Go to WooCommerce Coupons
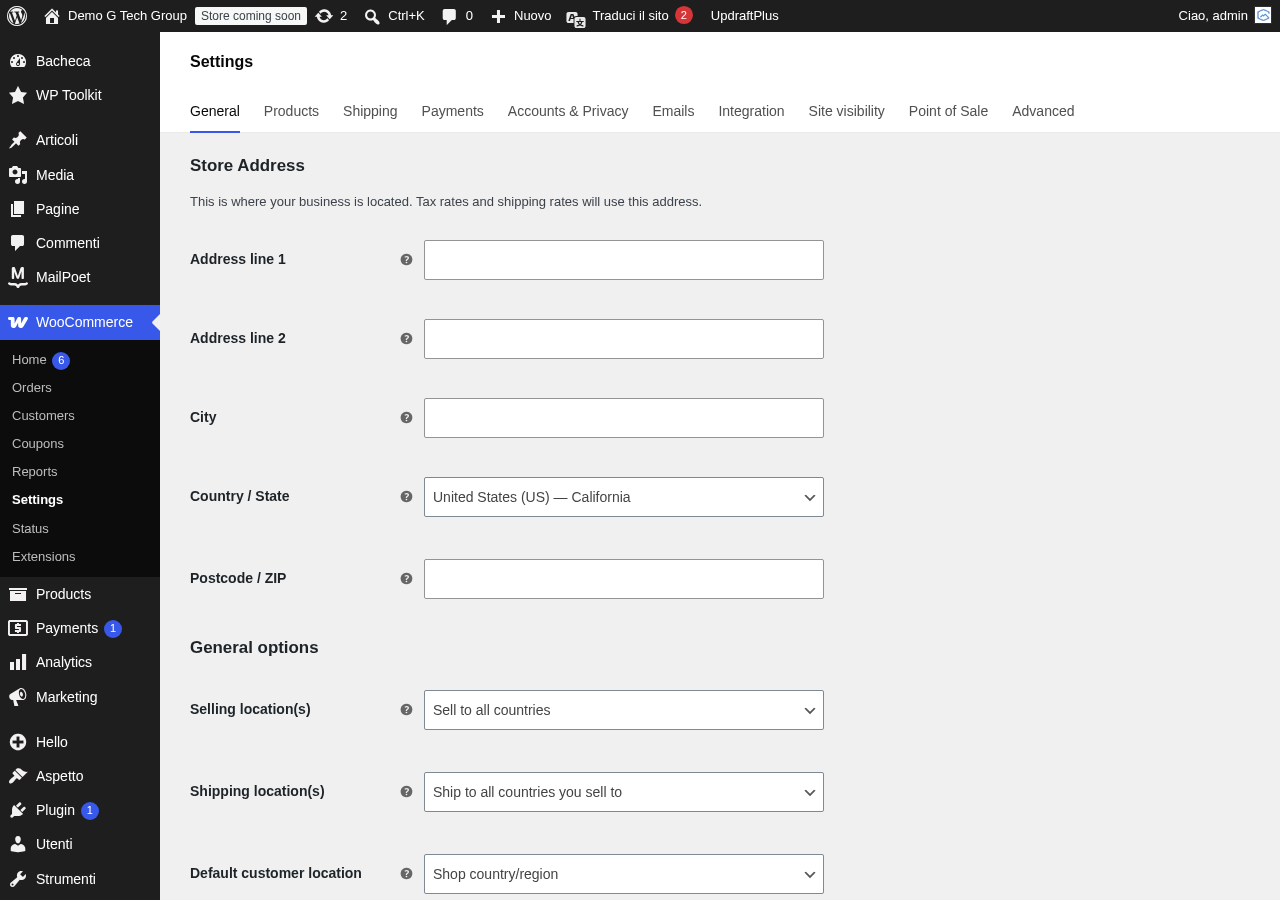This screenshot has height=900, width=1280. [x=38, y=444]
